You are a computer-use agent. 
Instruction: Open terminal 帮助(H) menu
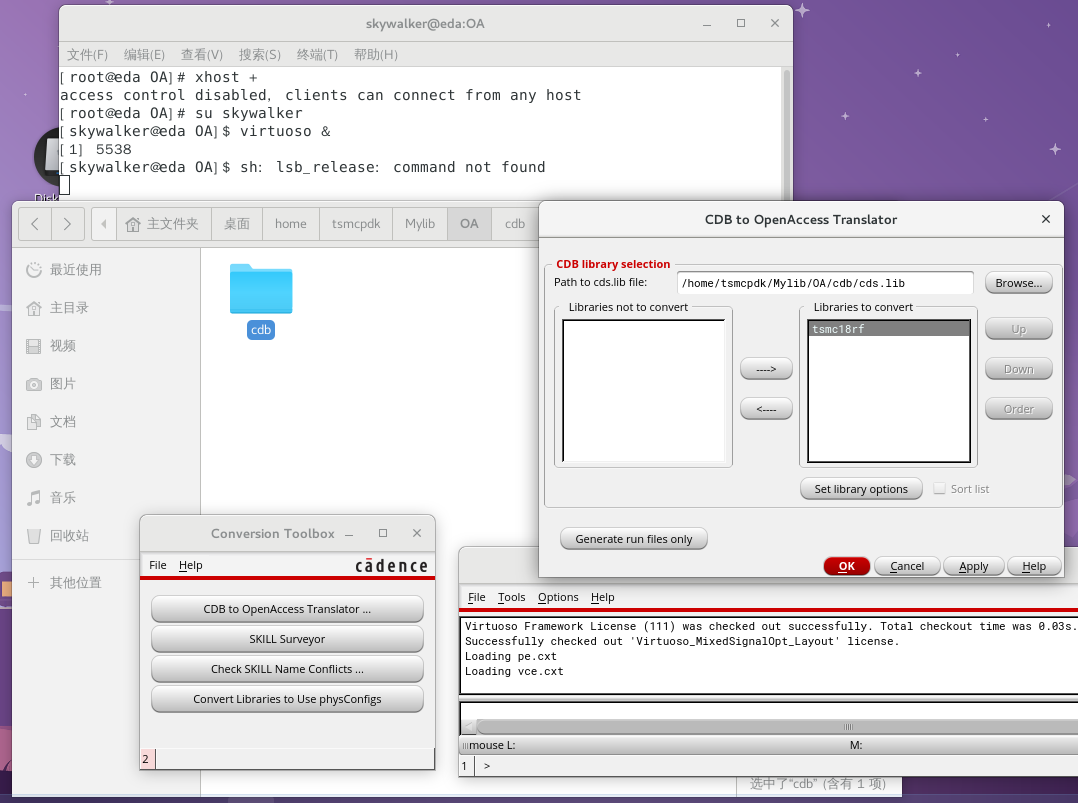(376, 54)
